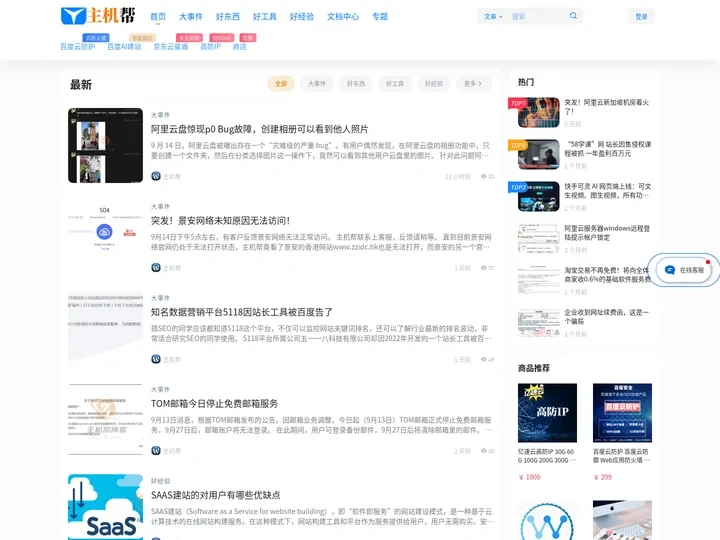This screenshot has height=540, width=720.
Task: Open the 百度云防护 product image
Action: (622, 413)
